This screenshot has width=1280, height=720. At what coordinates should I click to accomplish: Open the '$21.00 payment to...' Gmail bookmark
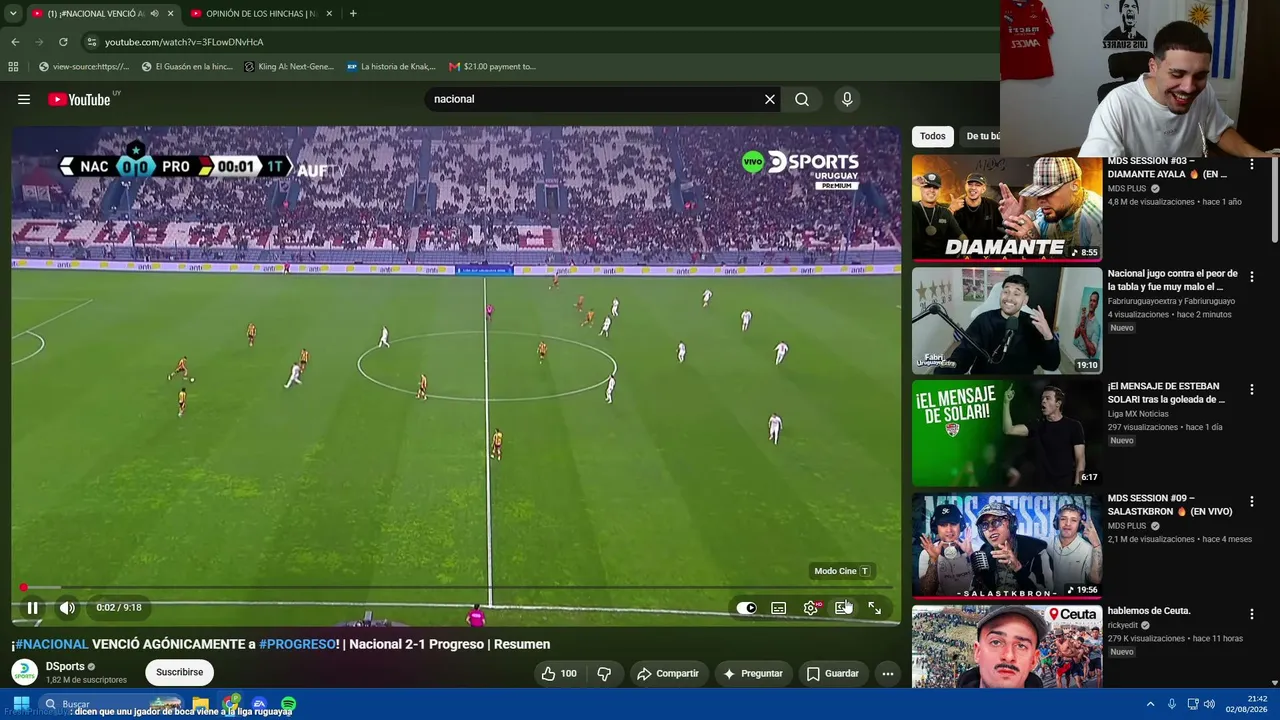click(x=492, y=67)
